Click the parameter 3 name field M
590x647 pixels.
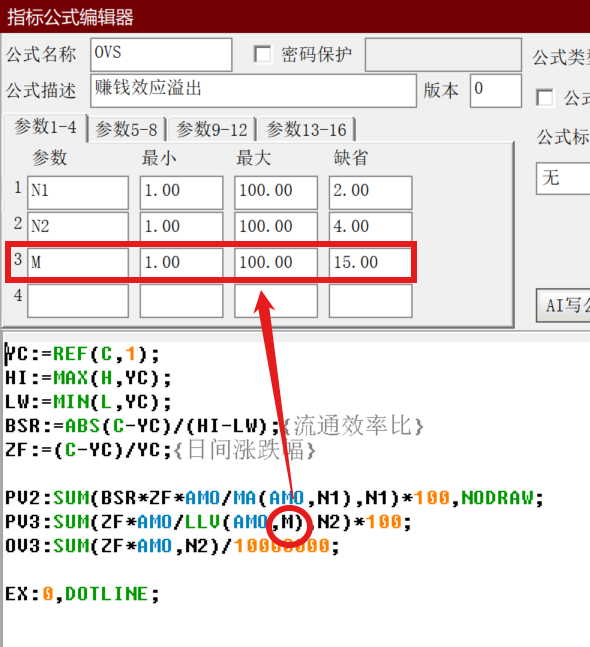[x=78, y=262]
